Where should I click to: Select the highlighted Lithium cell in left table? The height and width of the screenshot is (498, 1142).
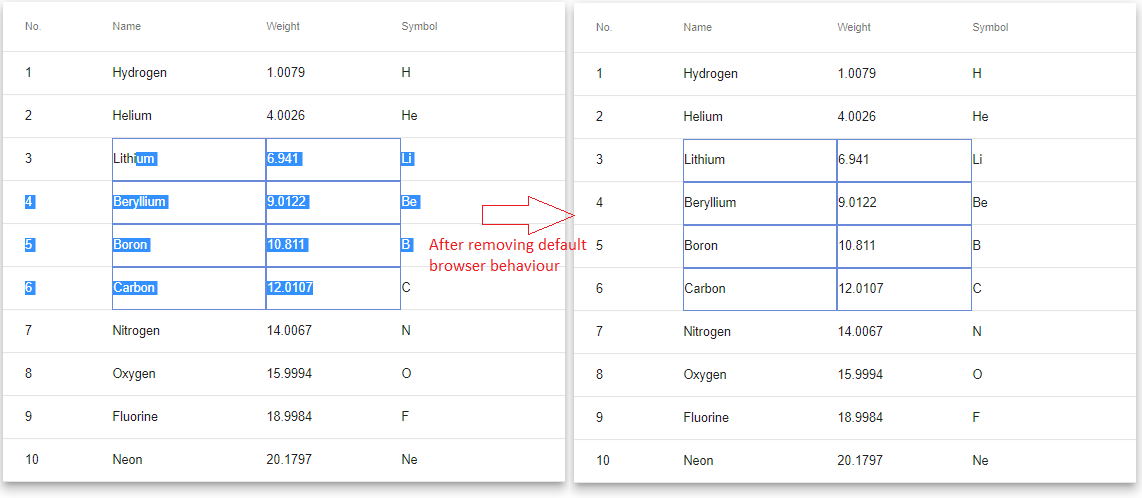coord(189,159)
